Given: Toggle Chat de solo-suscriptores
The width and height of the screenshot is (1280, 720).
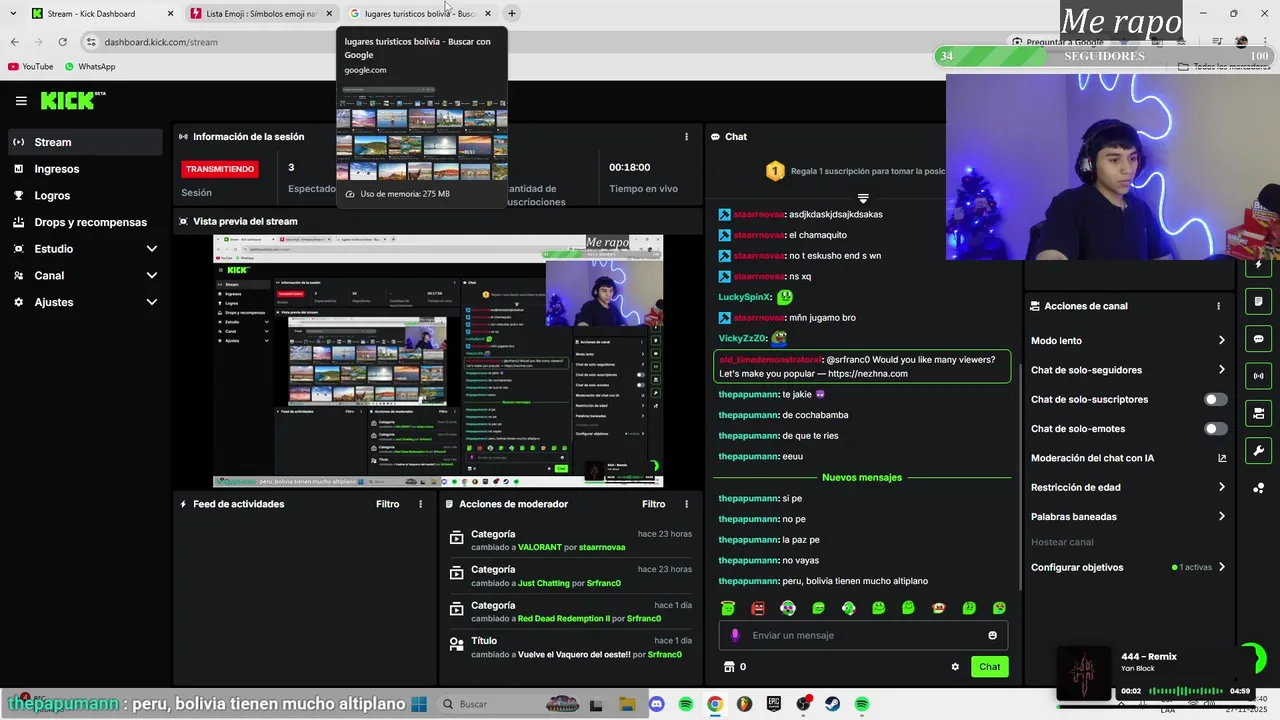Looking at the screenshot, I should pyautogui.click(x=1215, y=399).
